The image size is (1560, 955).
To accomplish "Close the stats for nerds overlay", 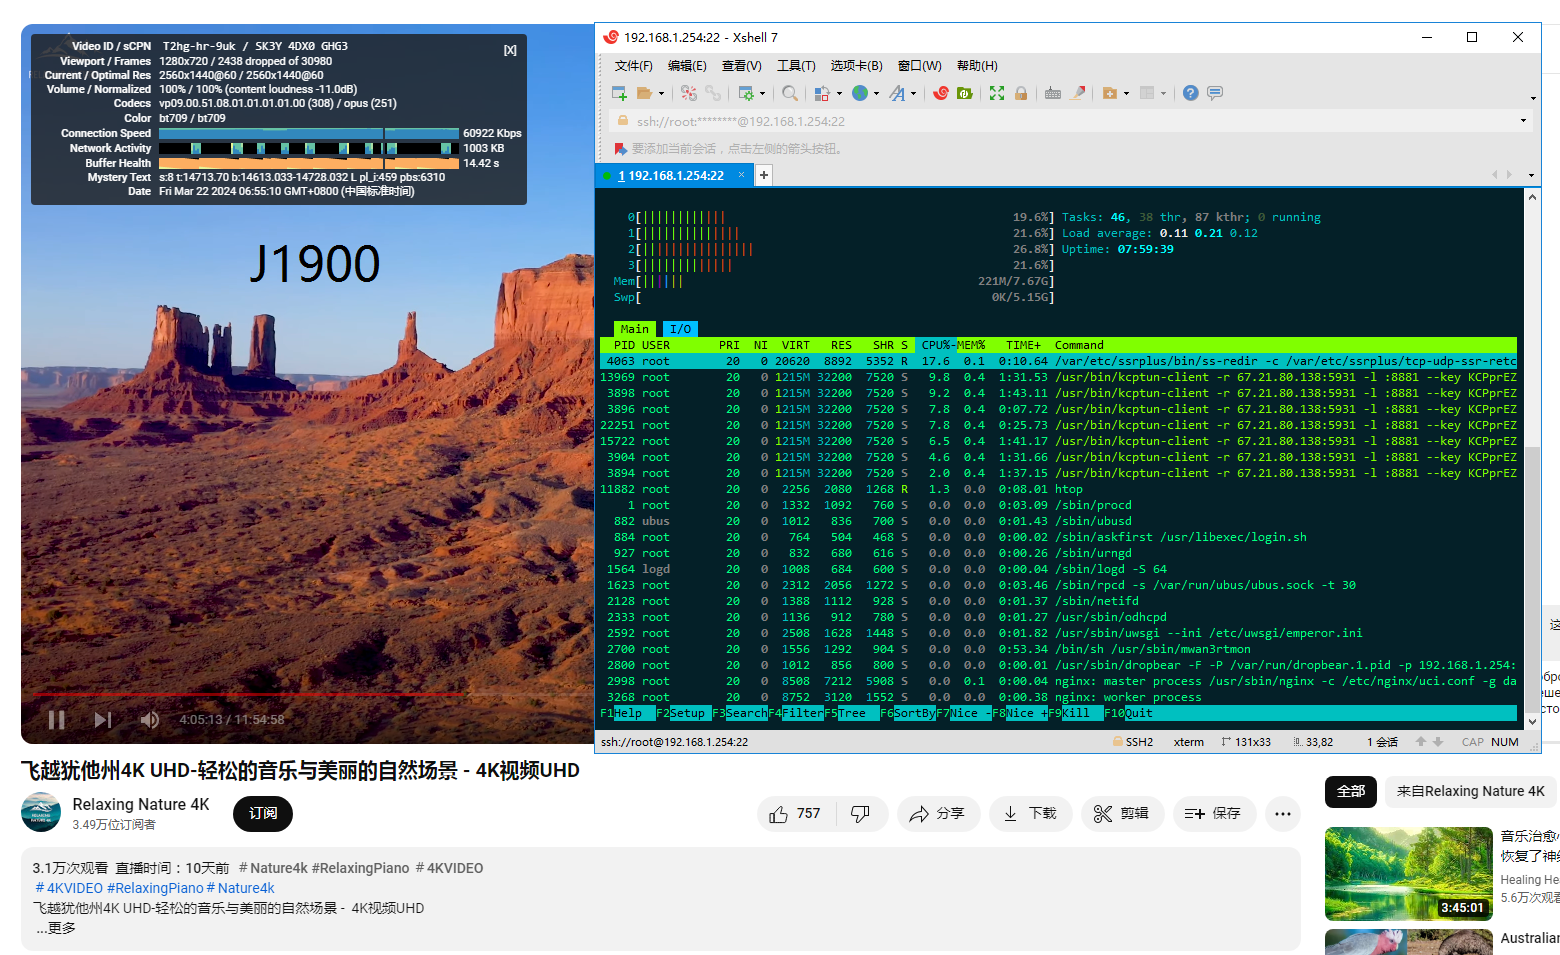I will click(x=510, y=50).
